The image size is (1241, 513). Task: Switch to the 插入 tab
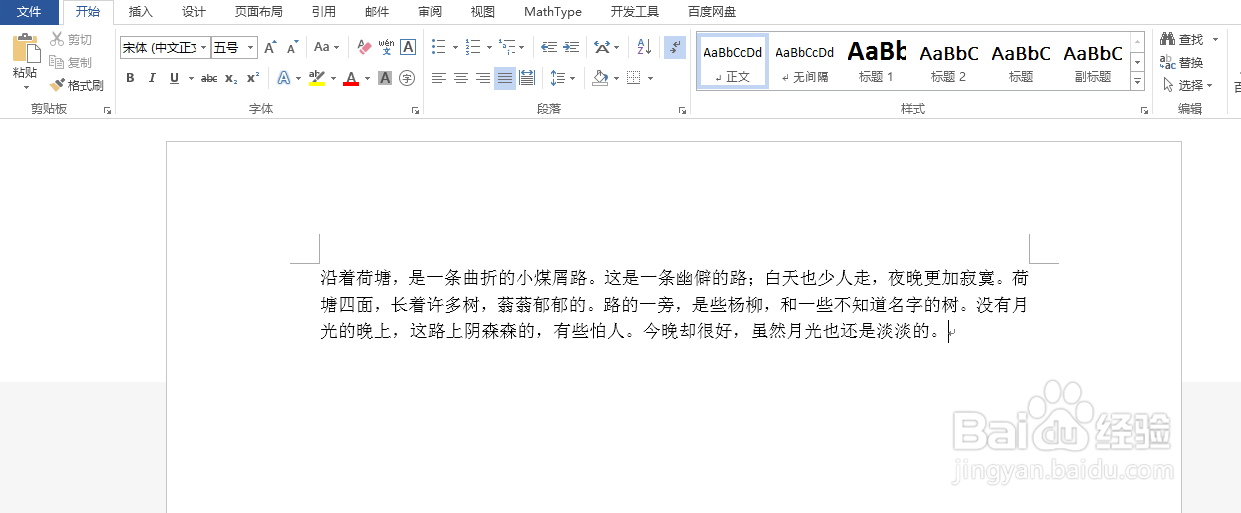[141, 12]
